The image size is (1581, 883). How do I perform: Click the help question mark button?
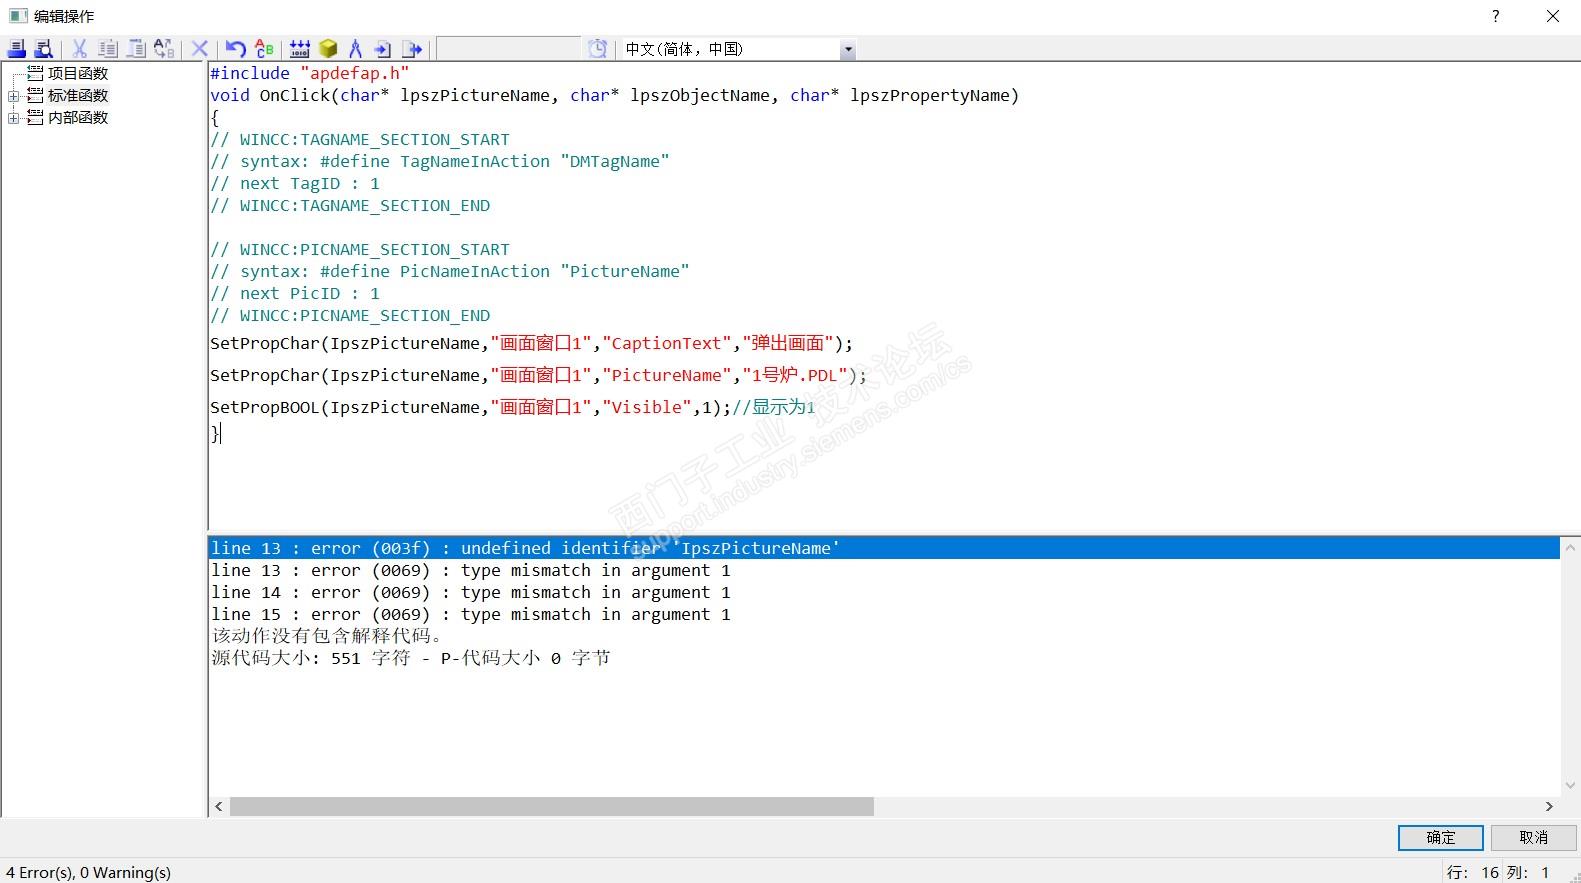[x=1496, y=16]
